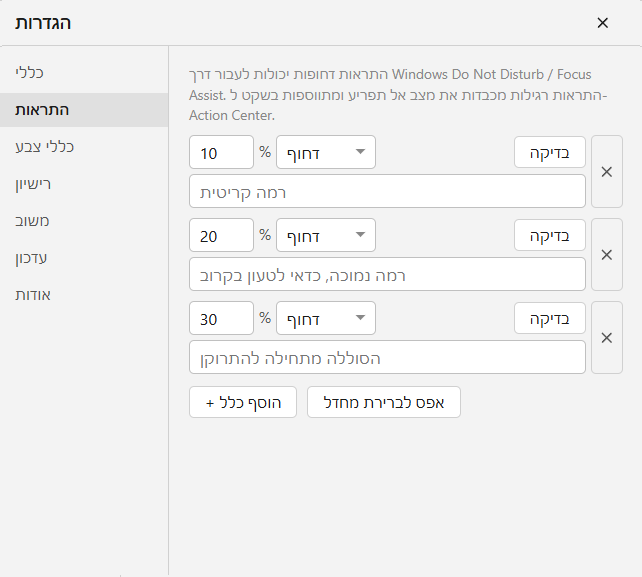Open the אודות section
Screen dimensions: 642x577
[x=84, y=295]
